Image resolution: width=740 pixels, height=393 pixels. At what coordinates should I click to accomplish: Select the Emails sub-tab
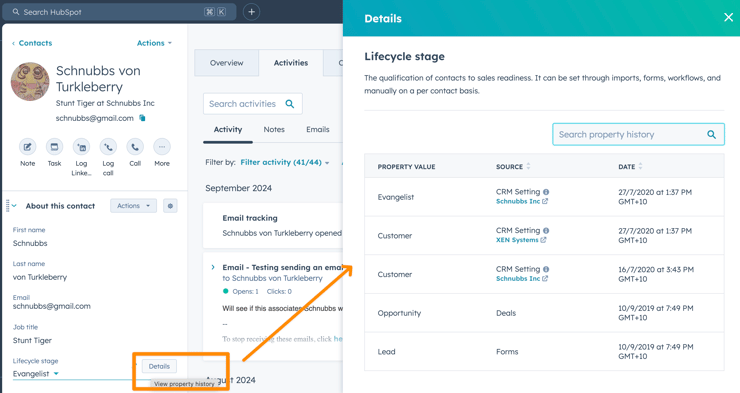click(318, 129)
